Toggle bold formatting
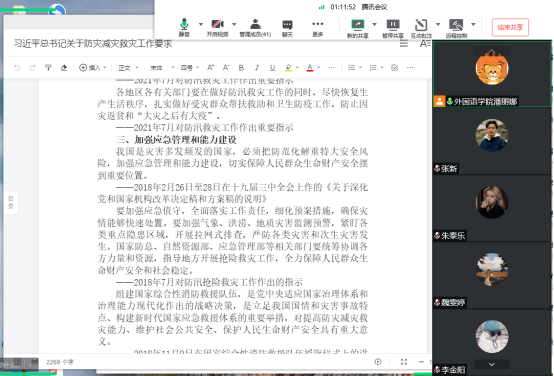 pyautogui.click(x=241, y=67)
